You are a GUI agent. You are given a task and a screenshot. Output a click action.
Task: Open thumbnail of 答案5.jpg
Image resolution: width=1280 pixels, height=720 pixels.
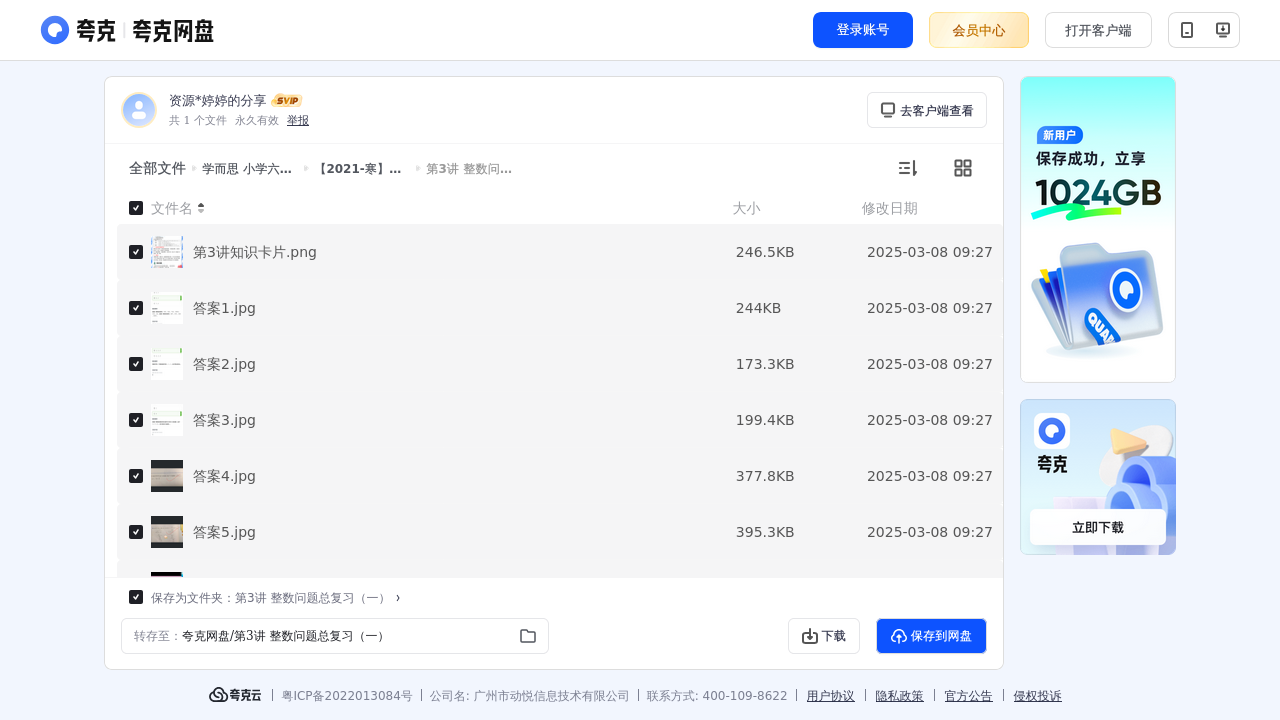coord(167,532)
